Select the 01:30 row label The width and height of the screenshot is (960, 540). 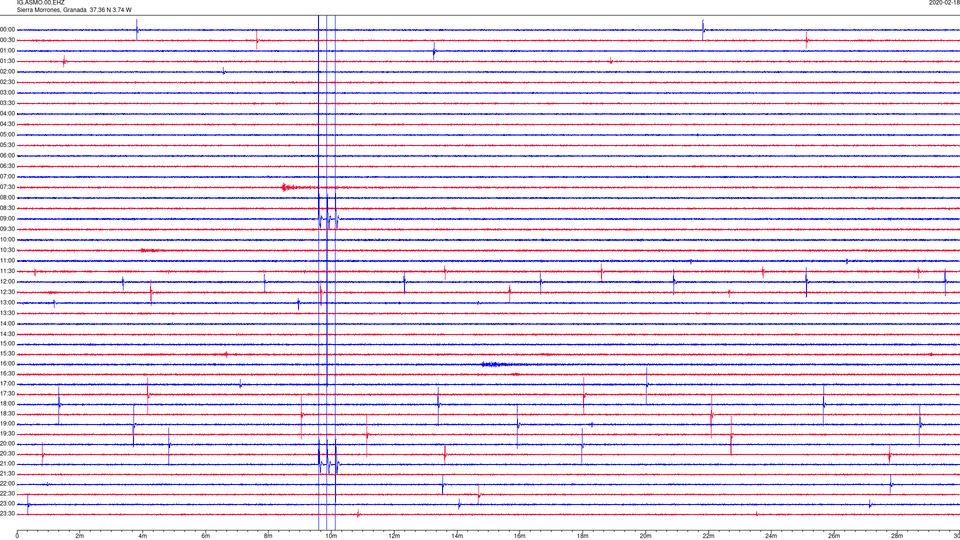[x=8, y=61]
